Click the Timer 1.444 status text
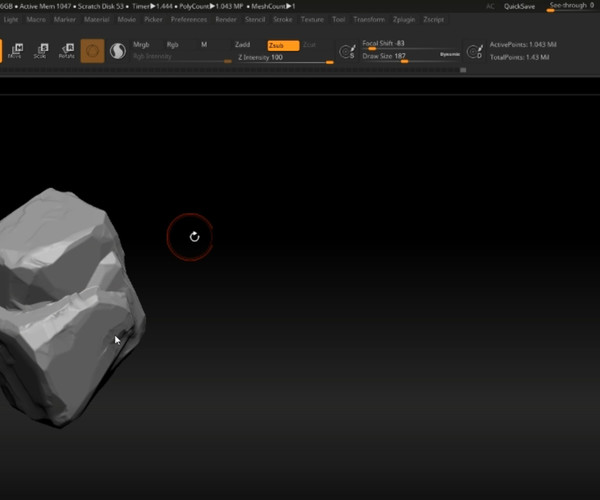This screenshot has width=600, height=500. [152, 6]
